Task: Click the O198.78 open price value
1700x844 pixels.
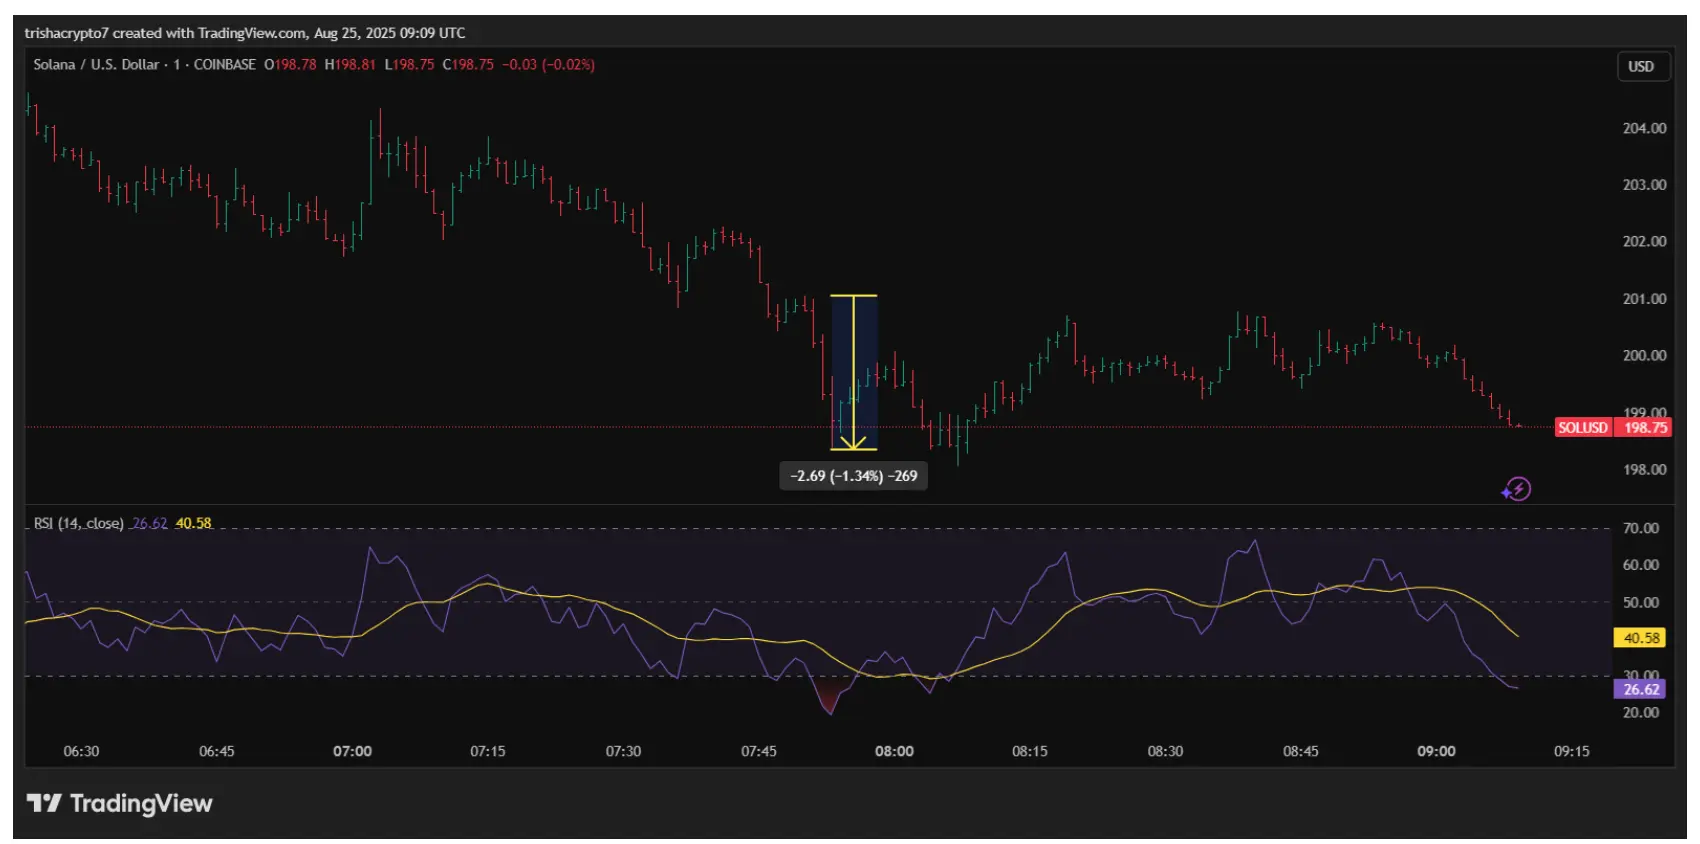Action: click(x=290, y=64)
